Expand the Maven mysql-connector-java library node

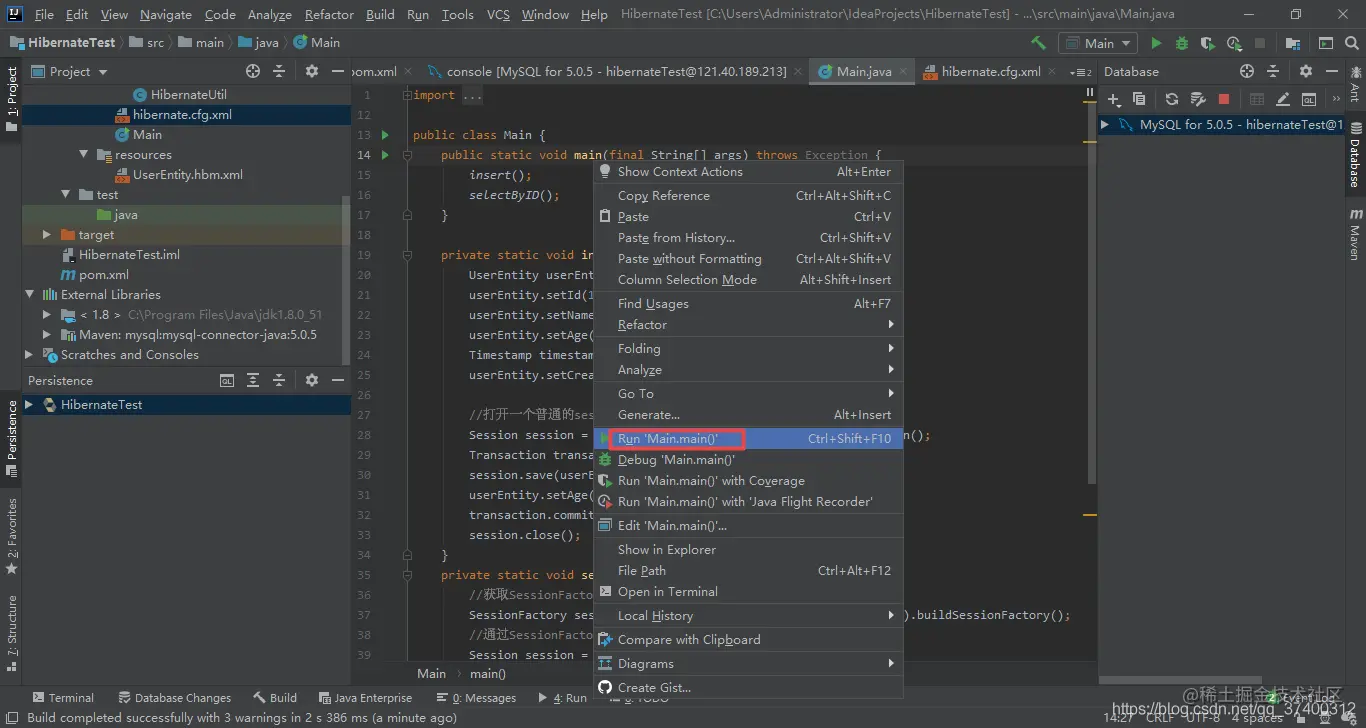tap(47, 335)
